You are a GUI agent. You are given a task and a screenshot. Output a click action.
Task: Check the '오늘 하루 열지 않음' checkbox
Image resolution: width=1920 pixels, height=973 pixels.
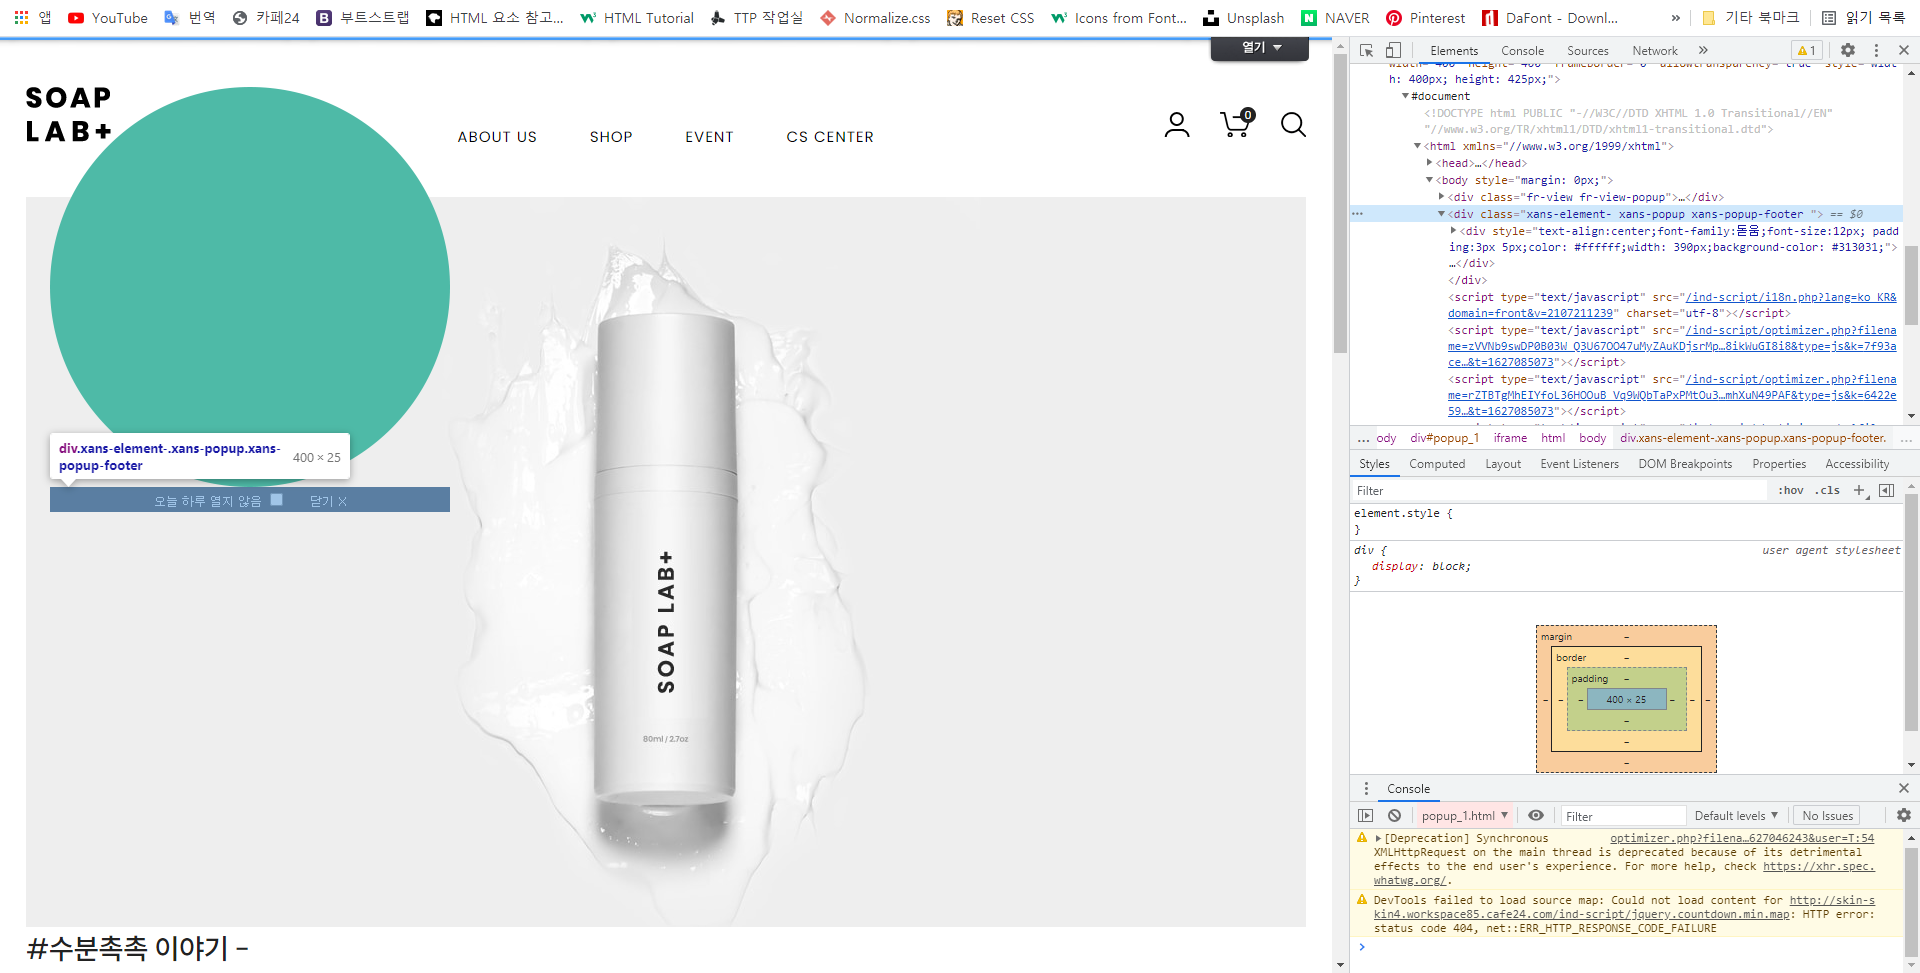(x=277, y=500)
